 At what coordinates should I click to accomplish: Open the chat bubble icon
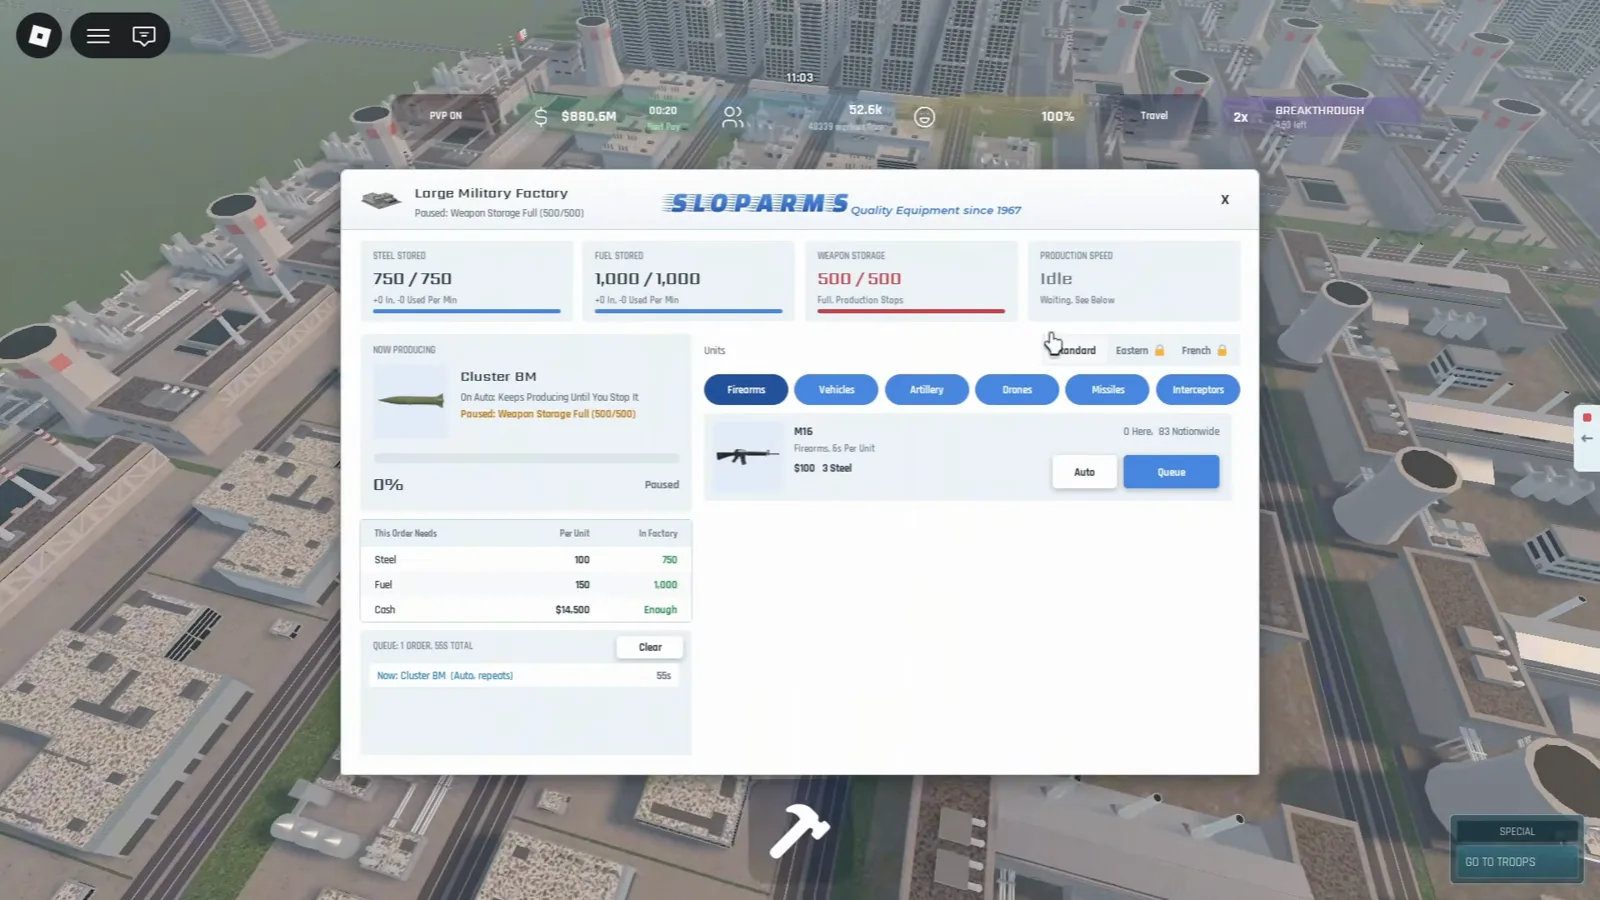(144, 36)
